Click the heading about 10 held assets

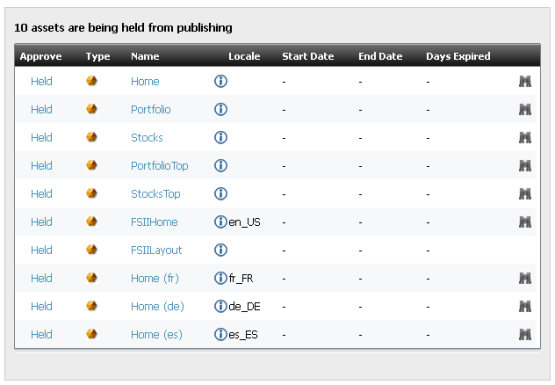click(x=123, y=28)
